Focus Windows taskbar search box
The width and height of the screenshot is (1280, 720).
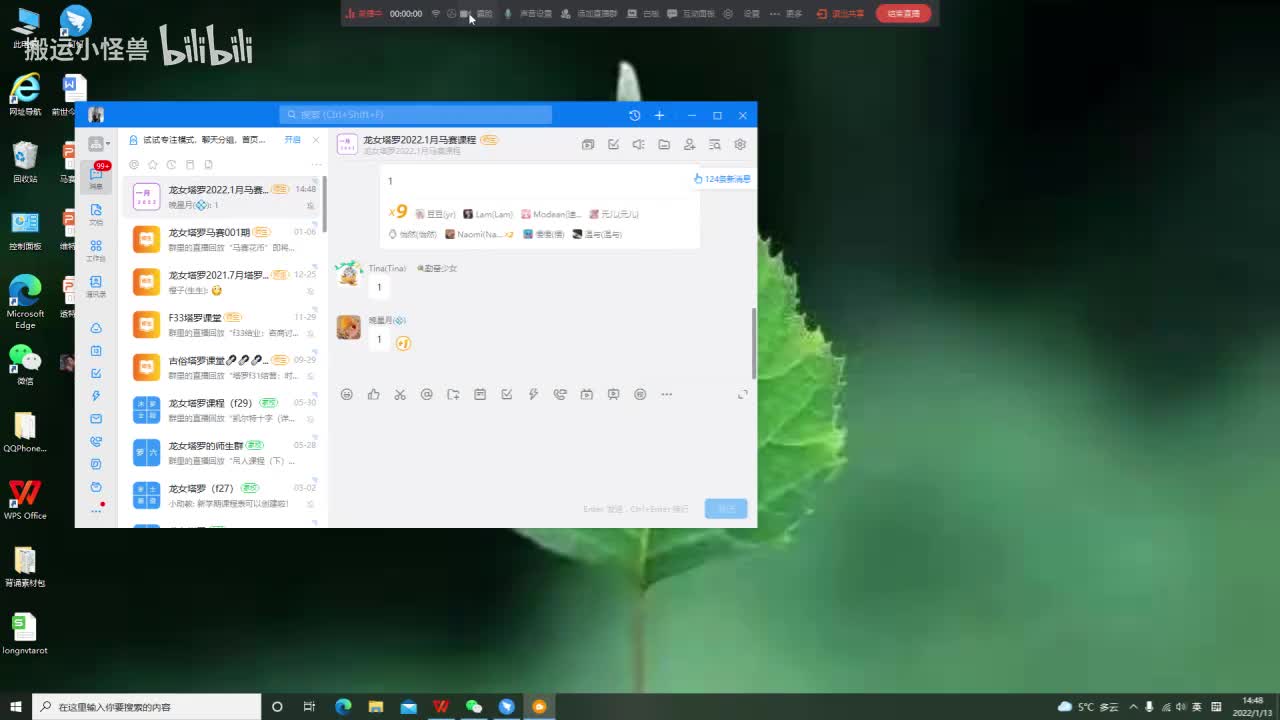point(147,706)
